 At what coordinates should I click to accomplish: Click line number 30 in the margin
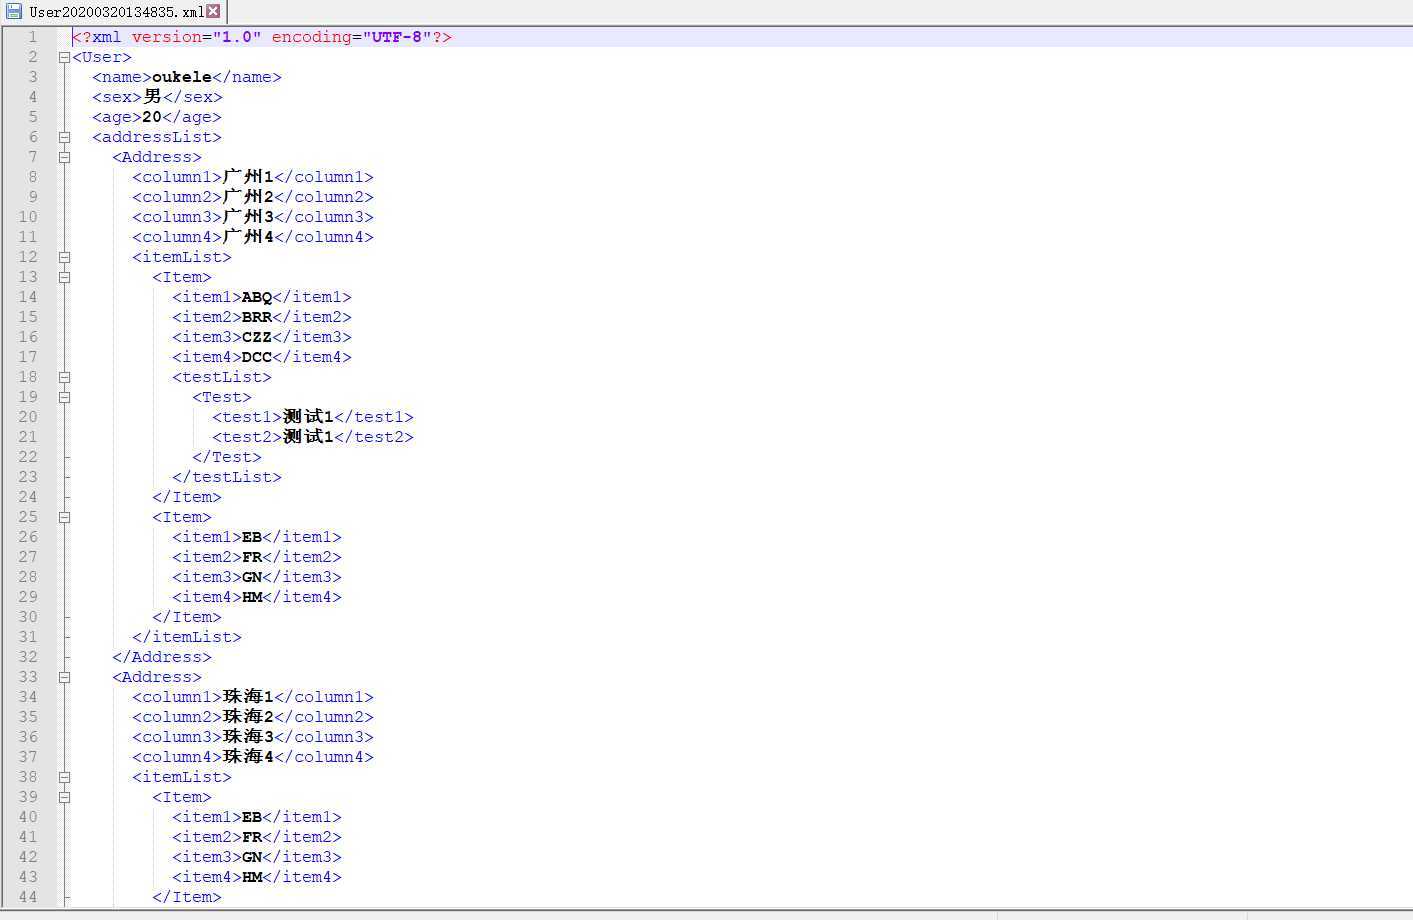(28, 617)
